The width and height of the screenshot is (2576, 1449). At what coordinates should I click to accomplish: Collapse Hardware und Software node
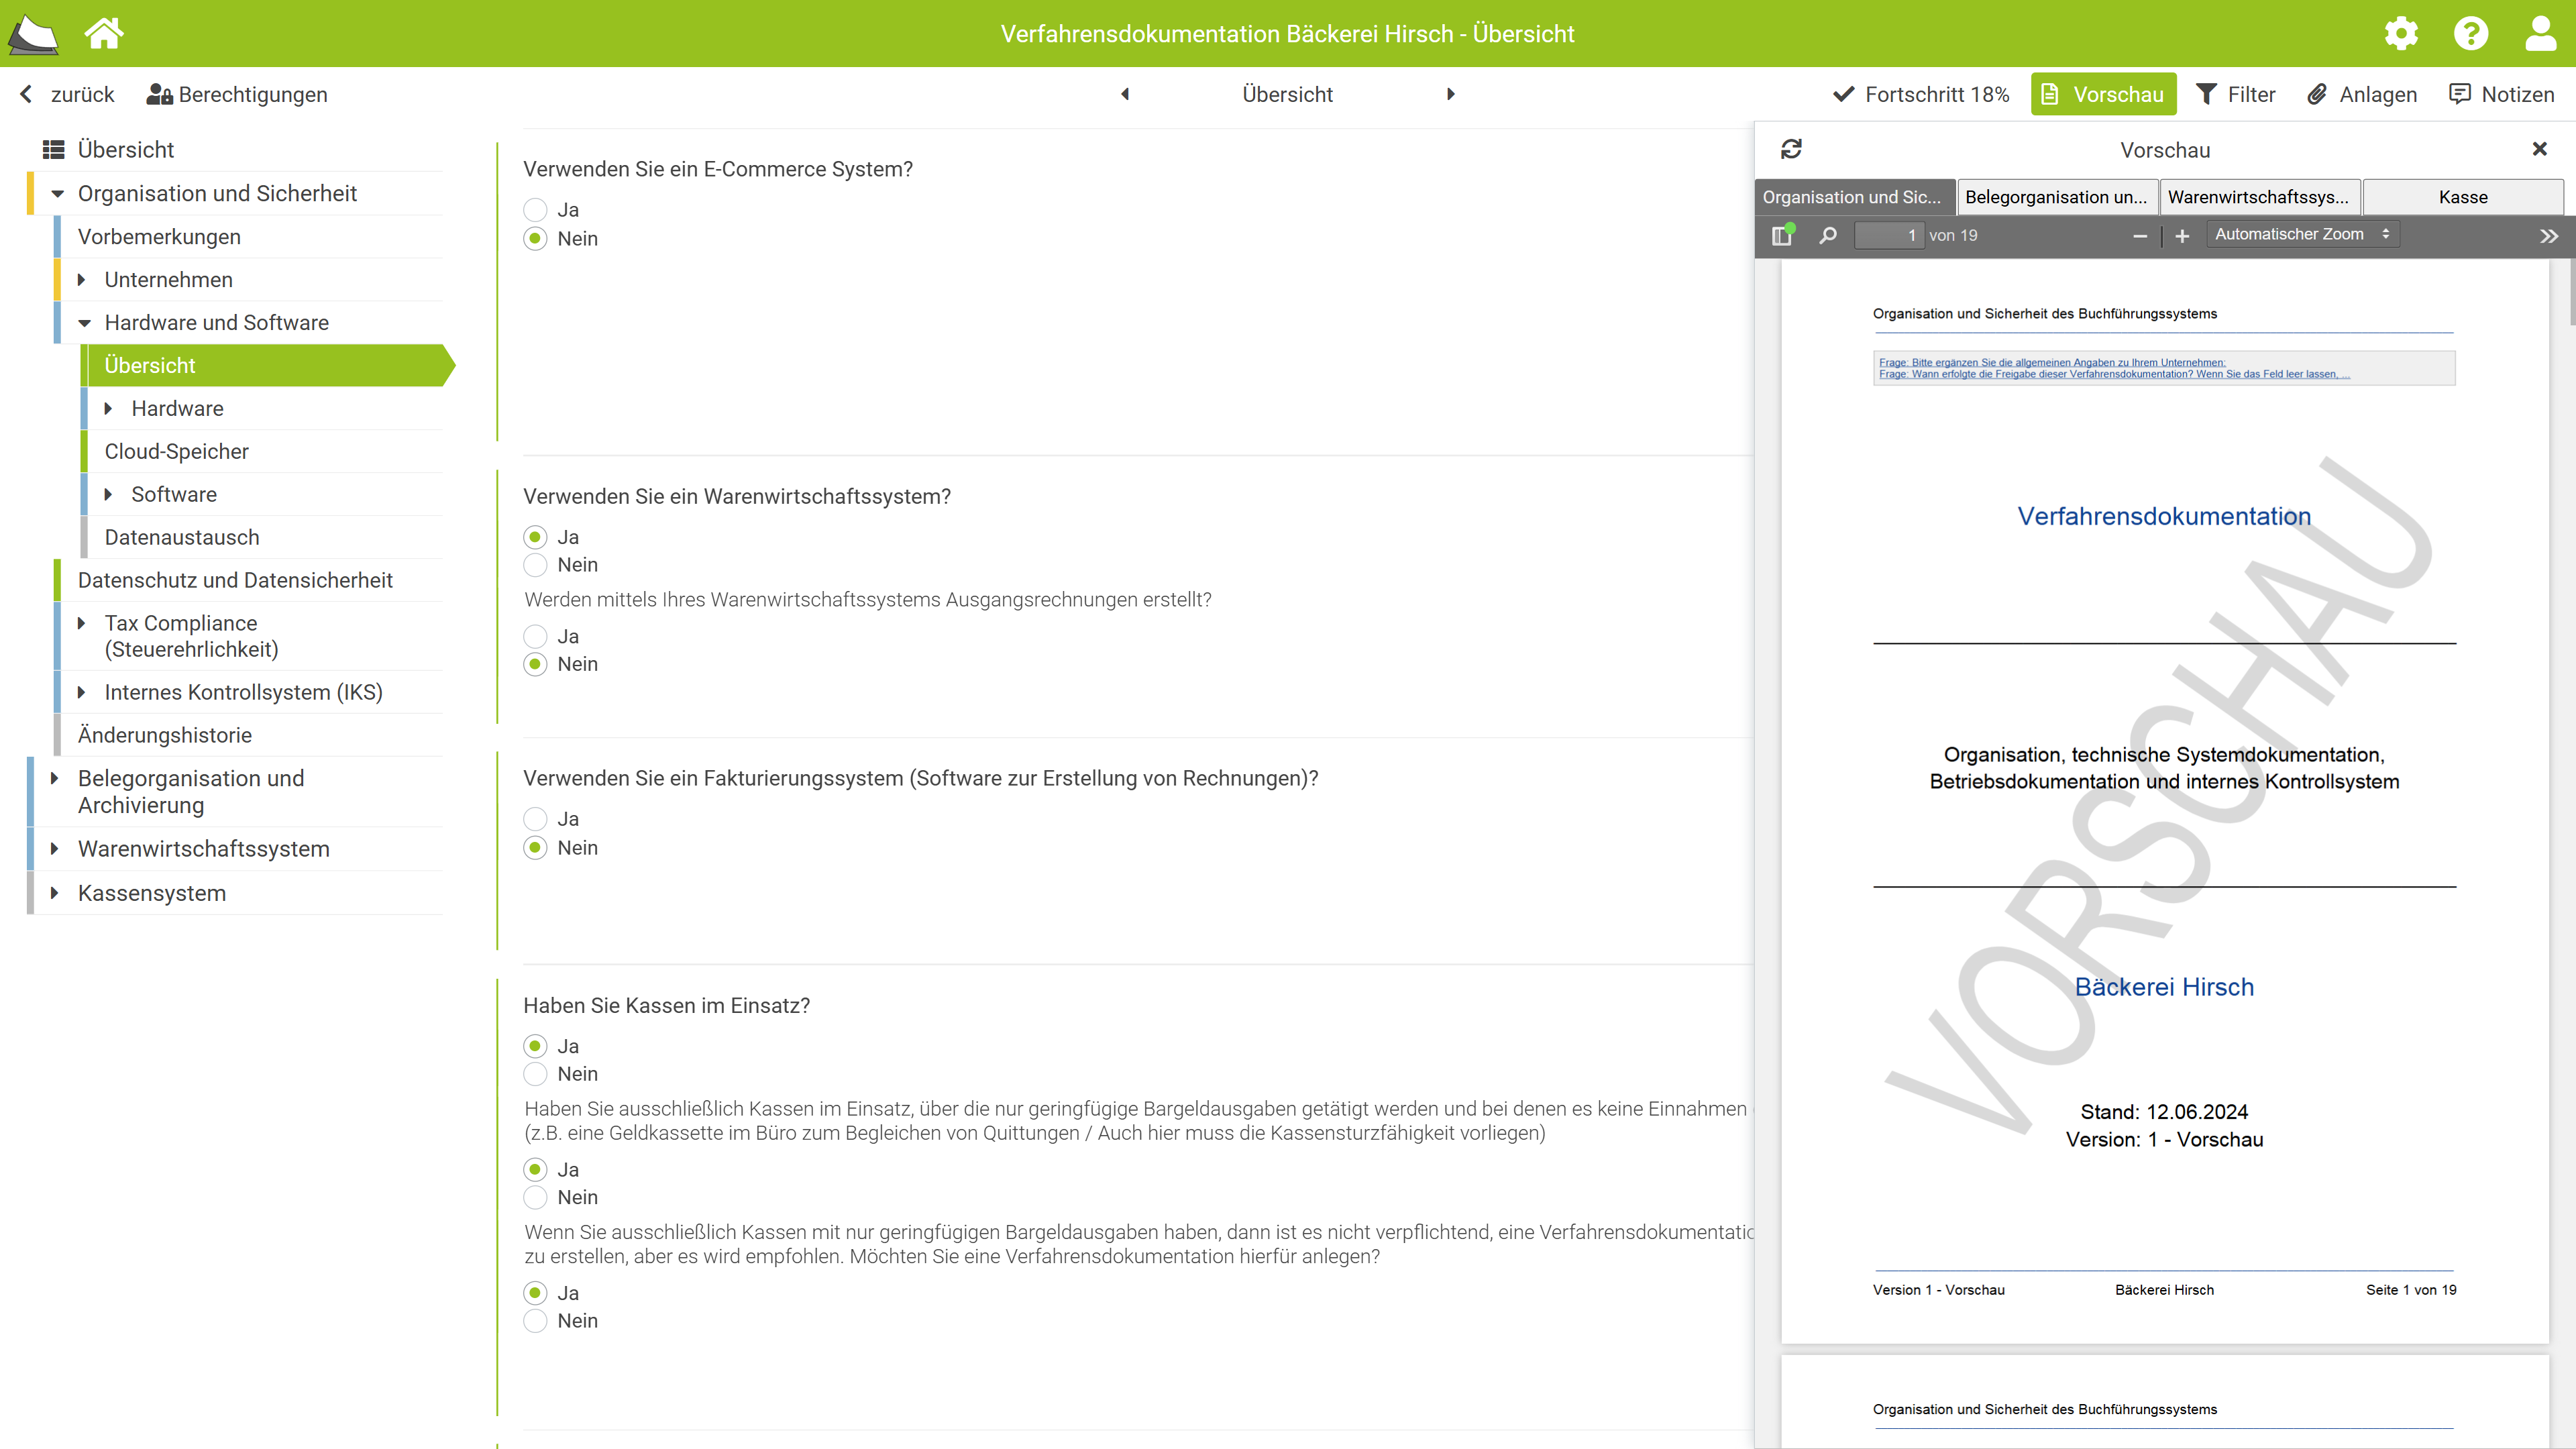coord(84,323)
